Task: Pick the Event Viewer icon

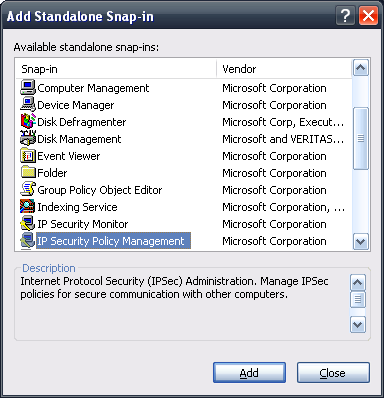Action: click(28, 156)
